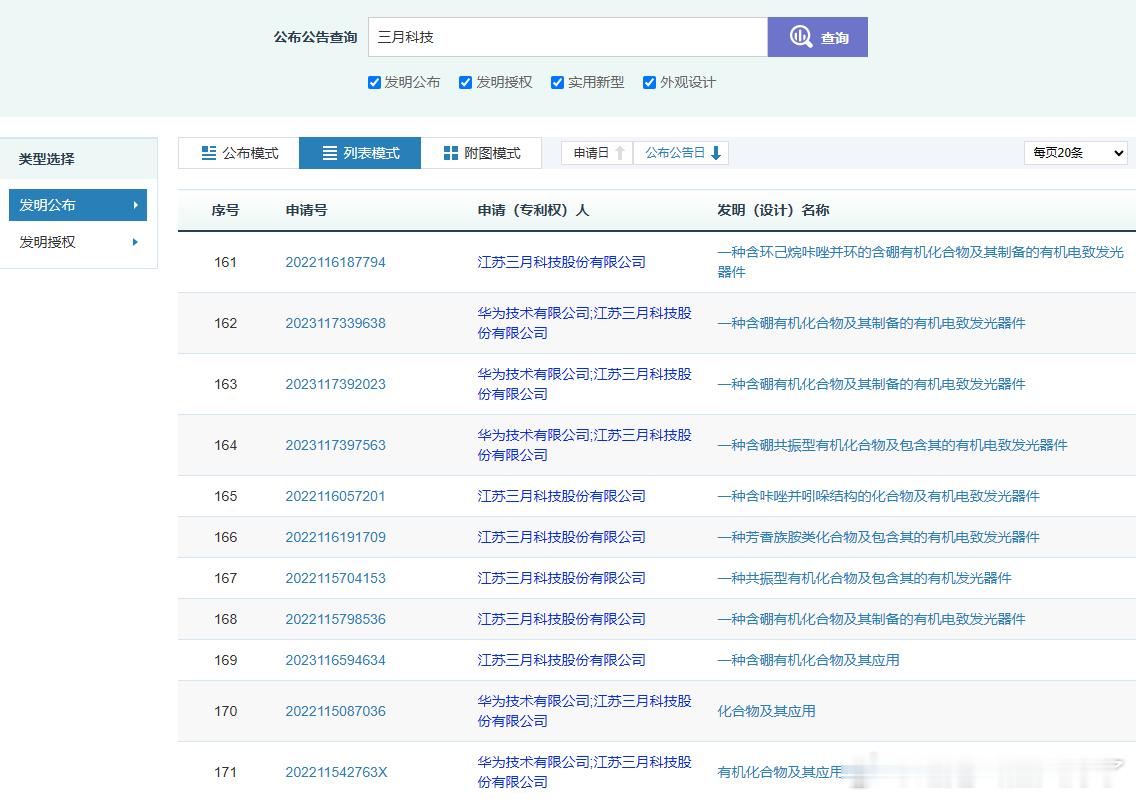The width and height of the screenshot is (1136, 799).
Task: Open title 一种含咔唑并吲哚结构的化合物及有机电致发光器件
Action: coord(878,496)
